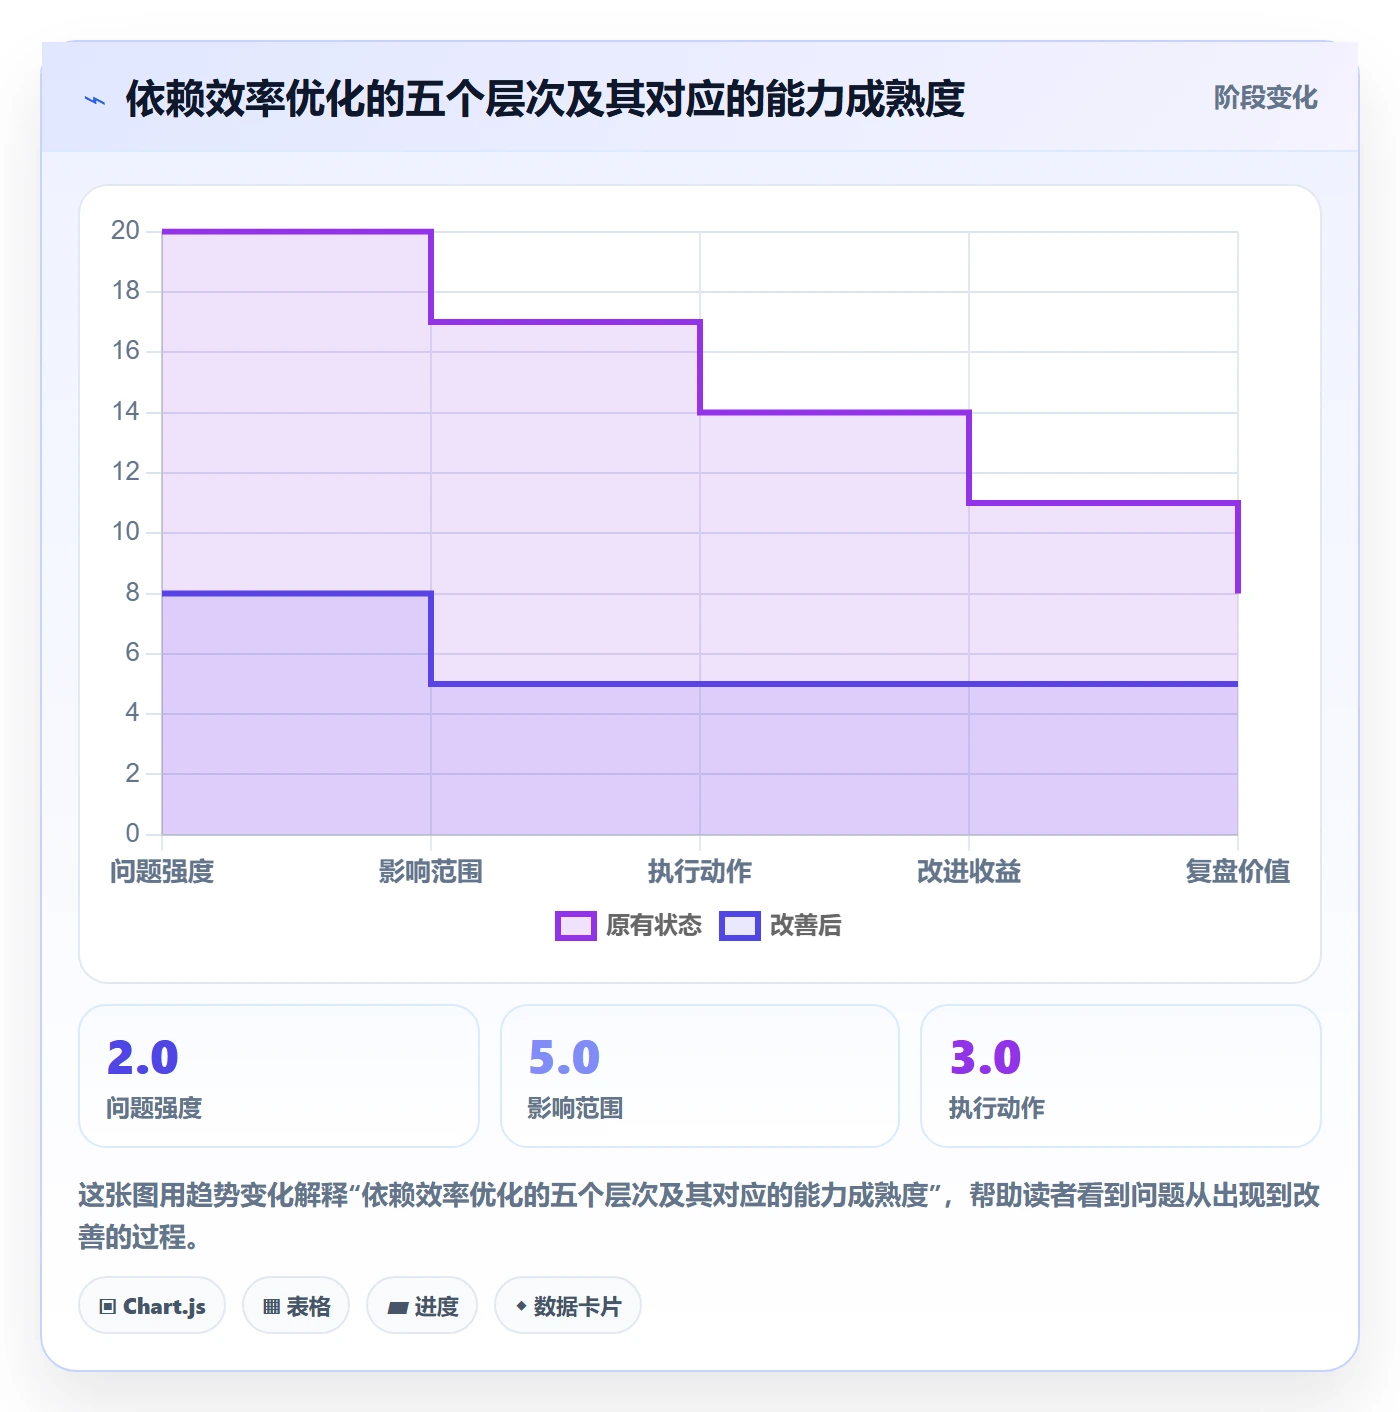
Task: Click the 执行动作 x-axis label
Action: tap(700, 872)
